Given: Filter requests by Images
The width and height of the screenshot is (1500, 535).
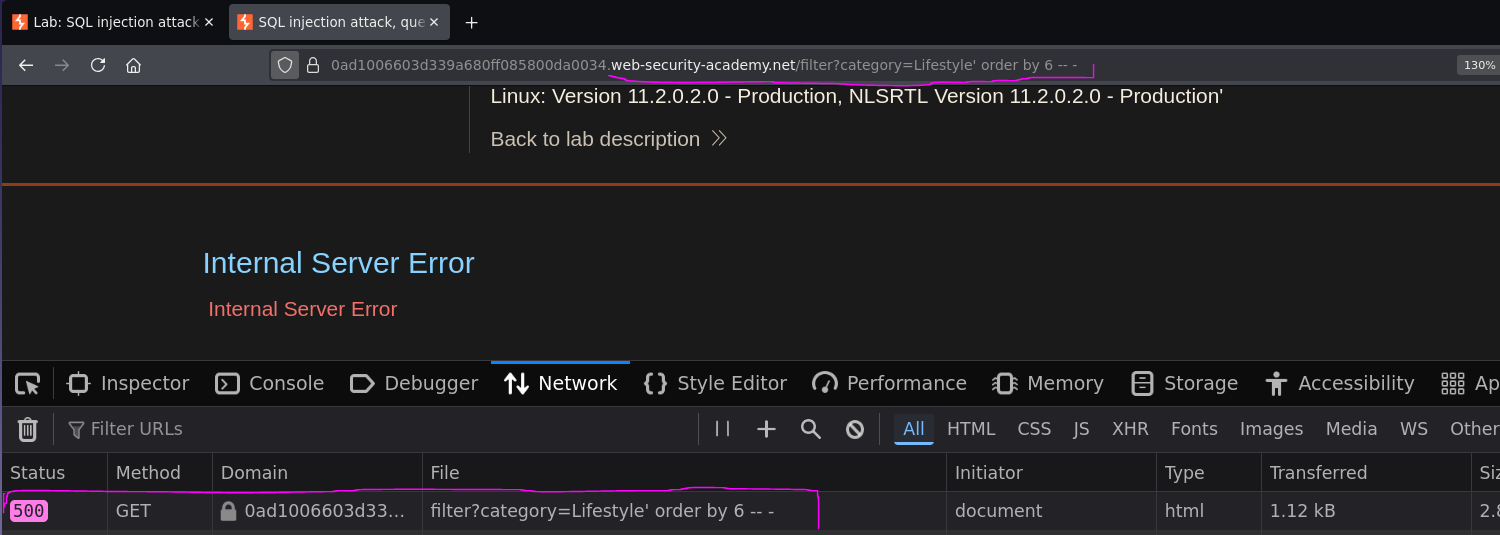Looking at the screenshot, I should point(1271,429).
